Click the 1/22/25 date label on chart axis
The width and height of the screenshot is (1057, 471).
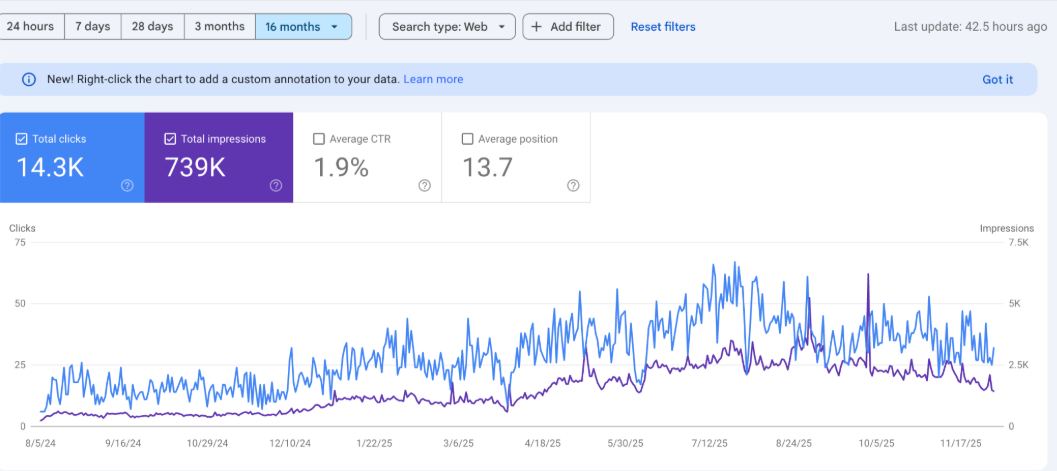point(373,443)
